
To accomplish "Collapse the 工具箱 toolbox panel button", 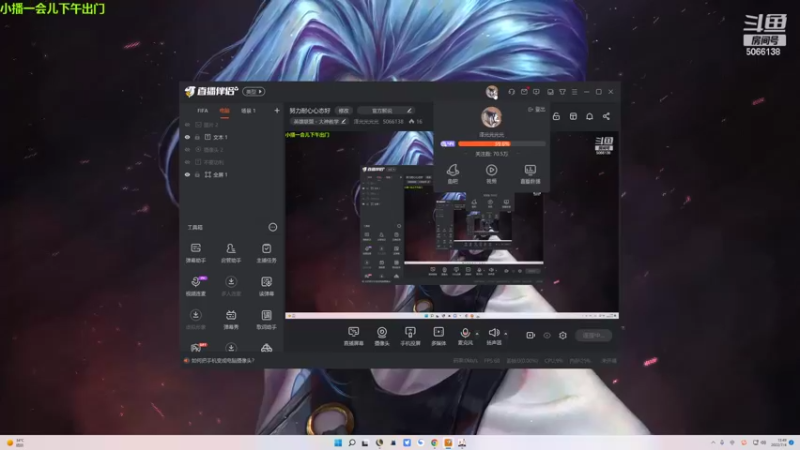I will point(273,227).
